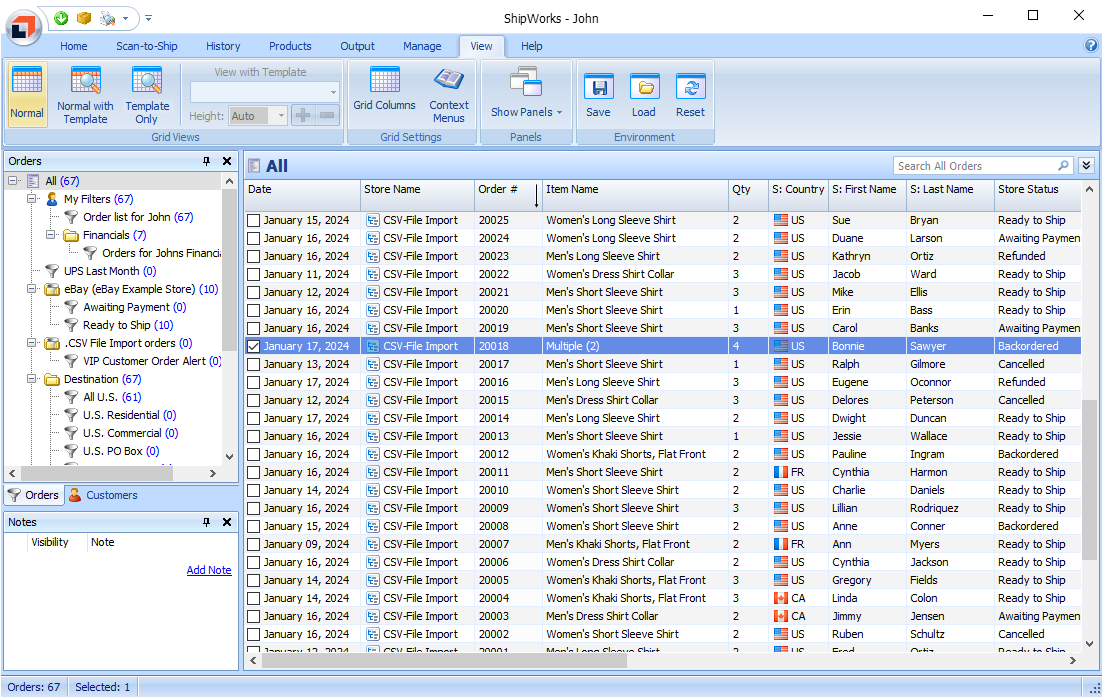
Task: Switch to the Output tab
Action: pyautogui.click(x=357, y=46)
